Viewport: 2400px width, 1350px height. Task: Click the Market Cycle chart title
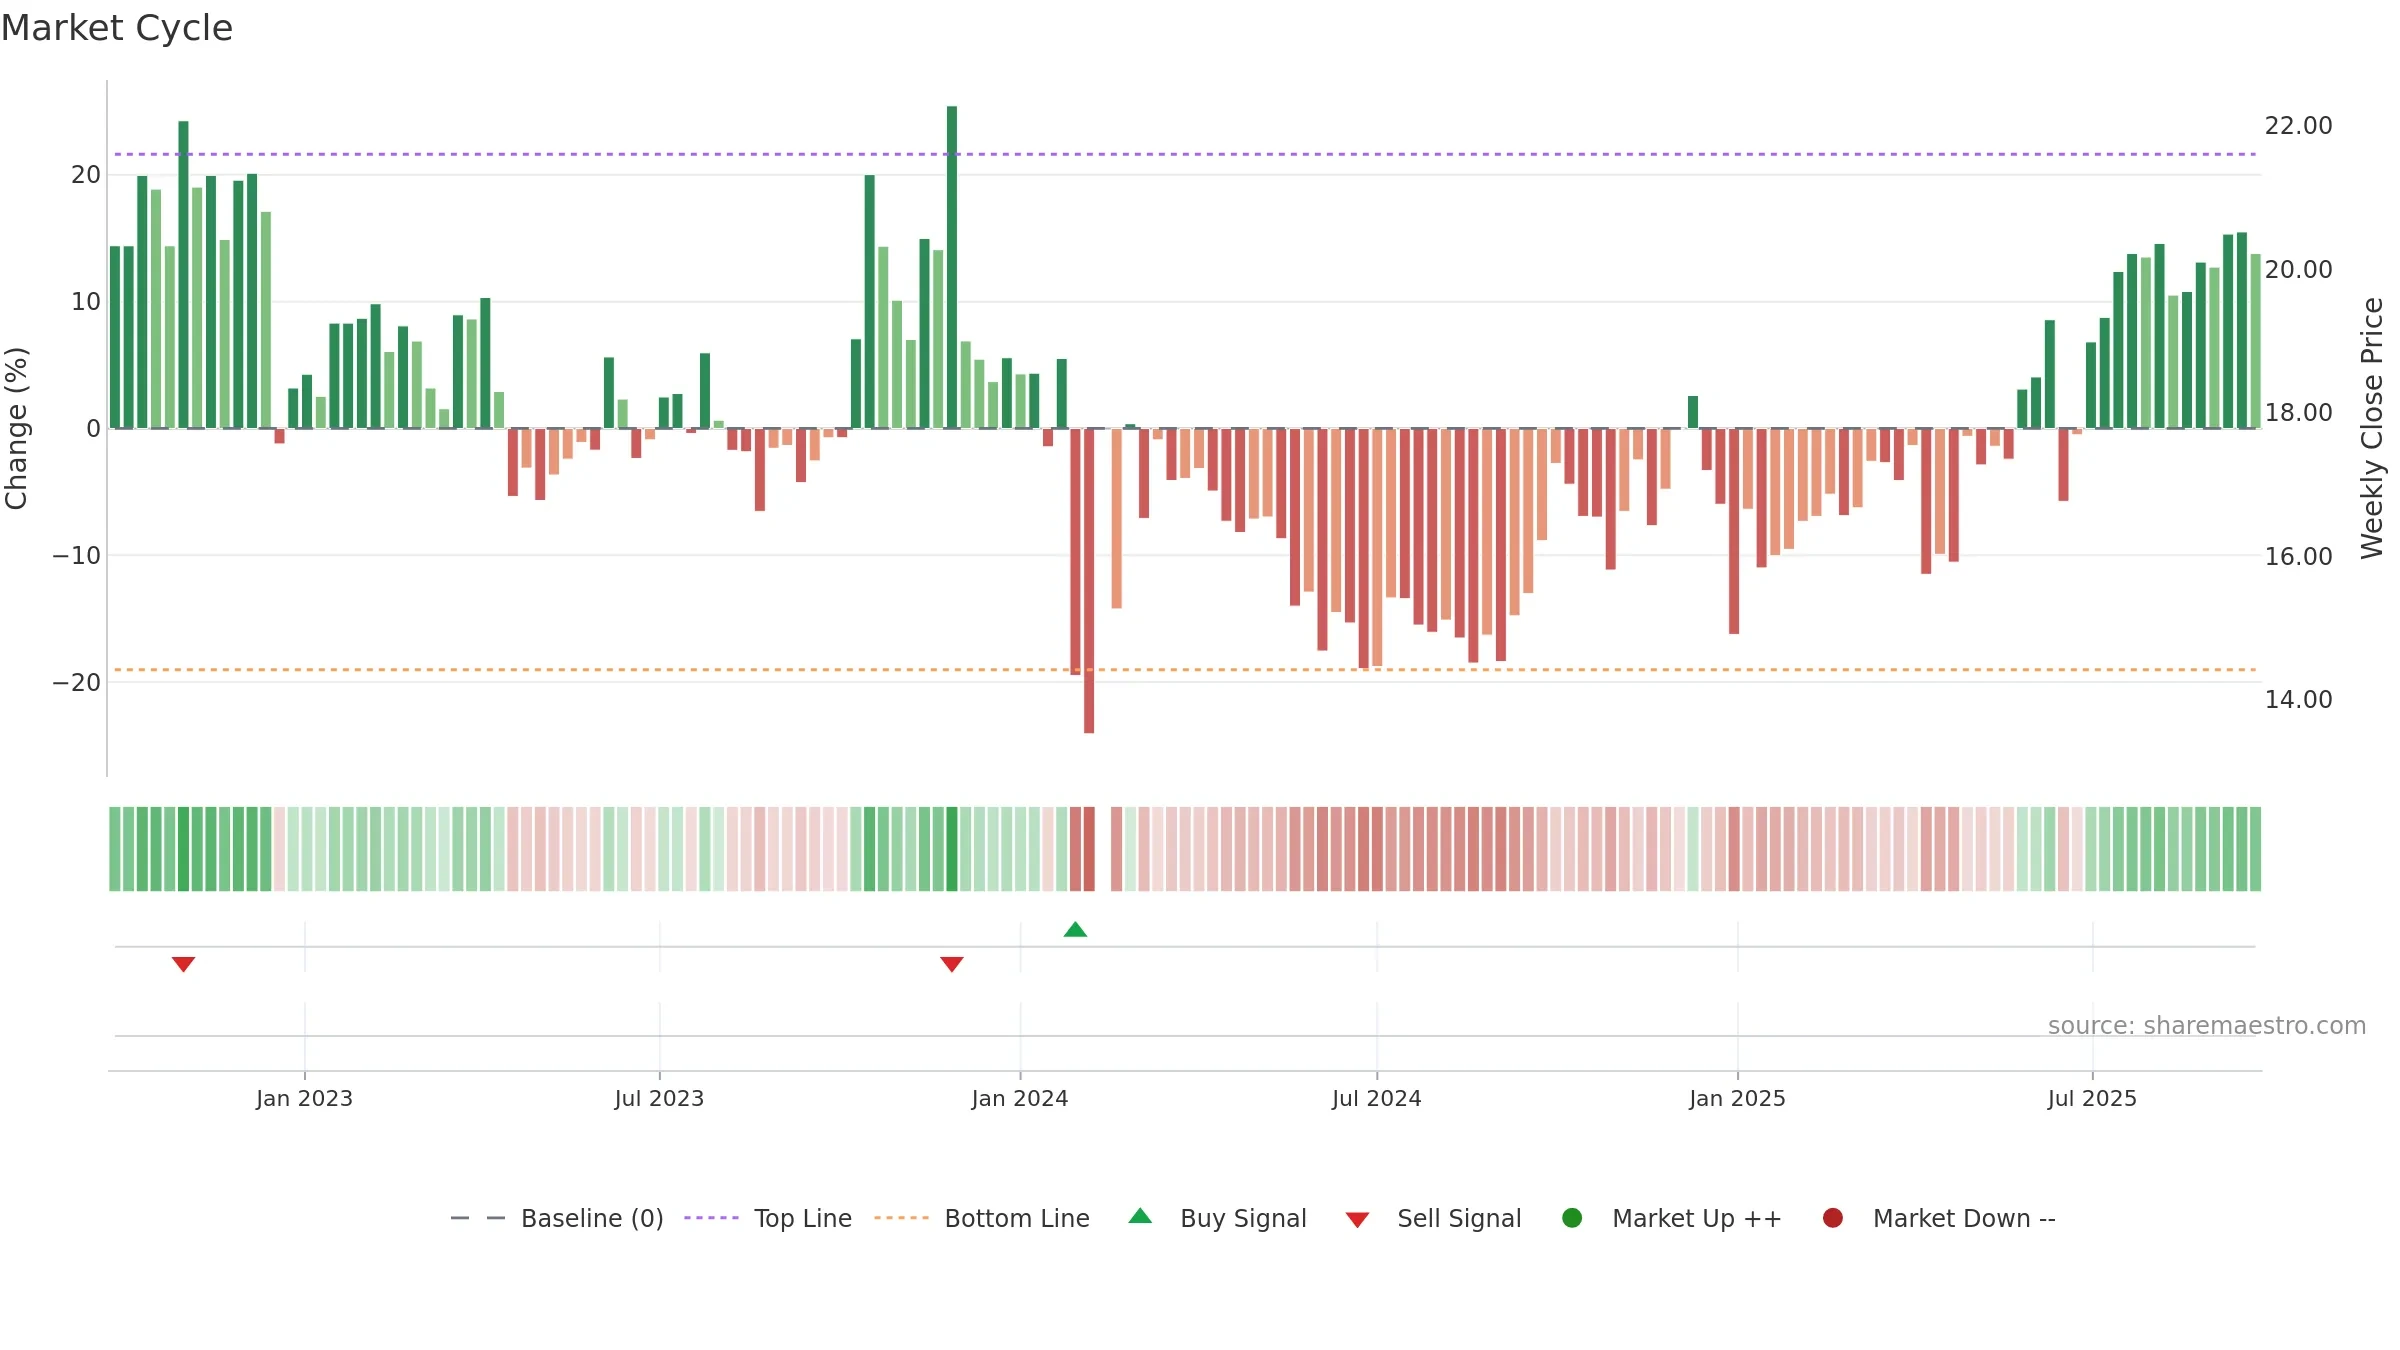(x=117, y=28)
